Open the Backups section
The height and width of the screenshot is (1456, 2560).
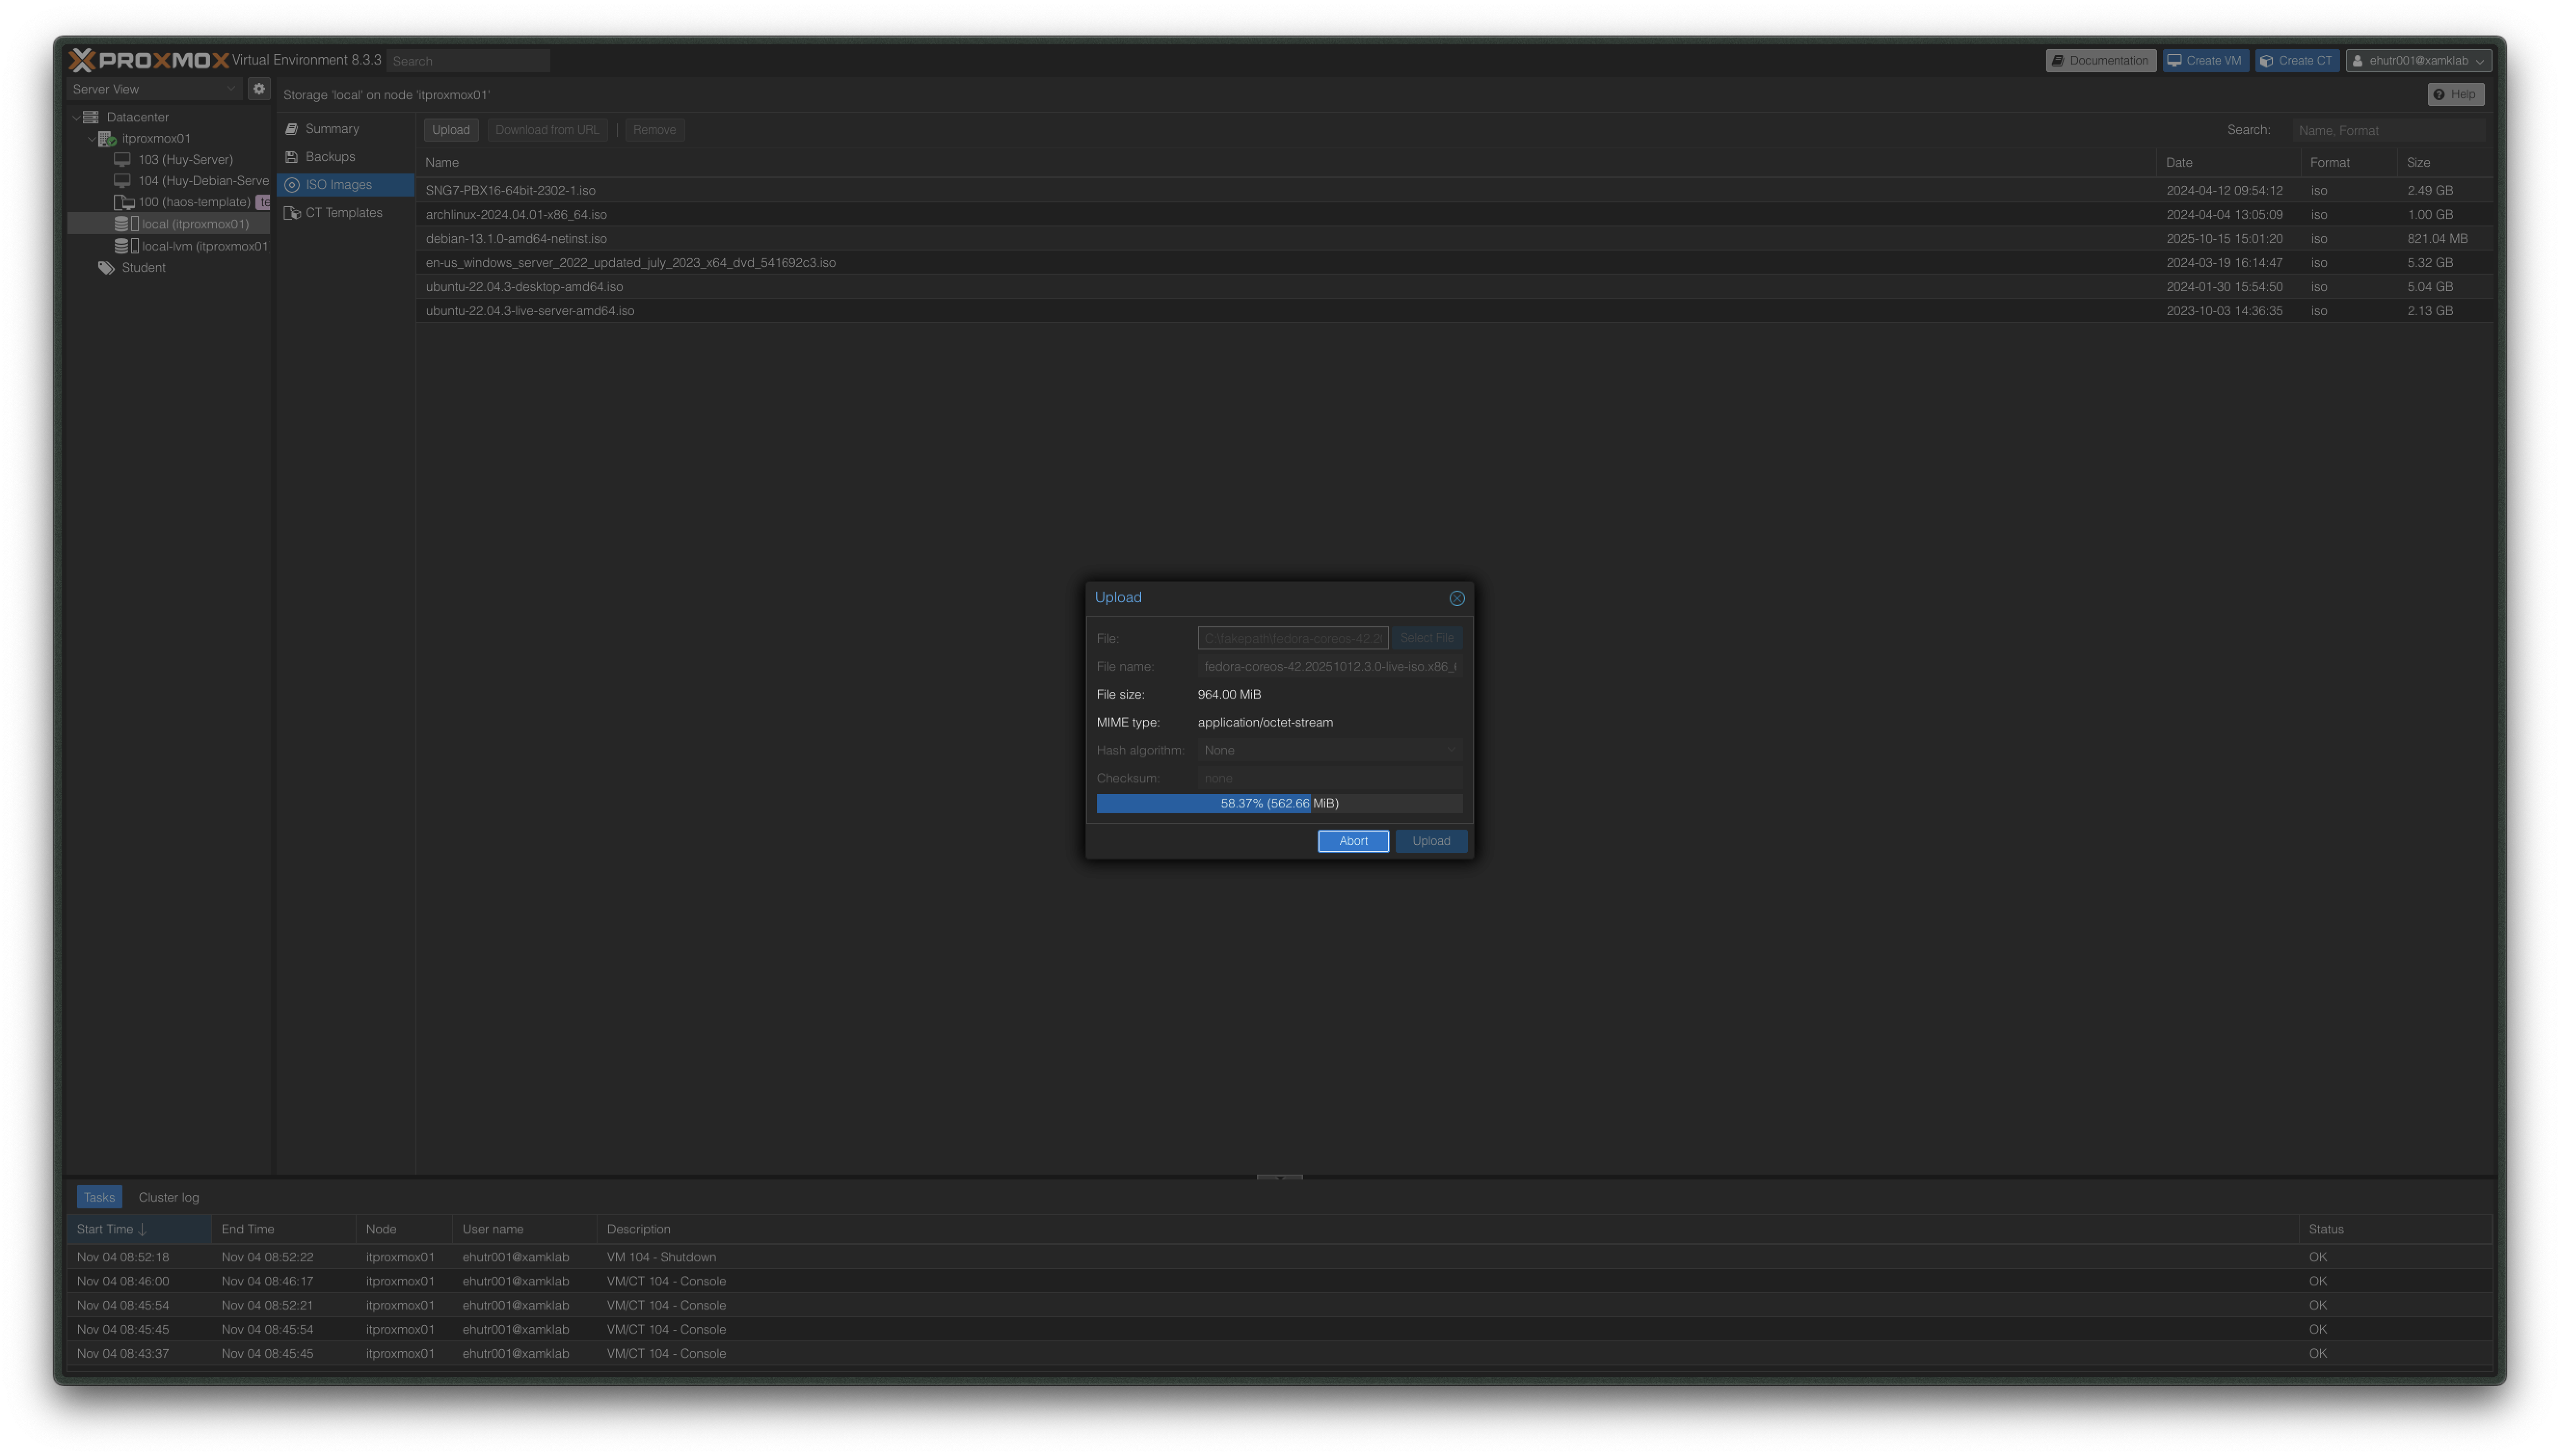pyautogui.click(x=330, y=157)
